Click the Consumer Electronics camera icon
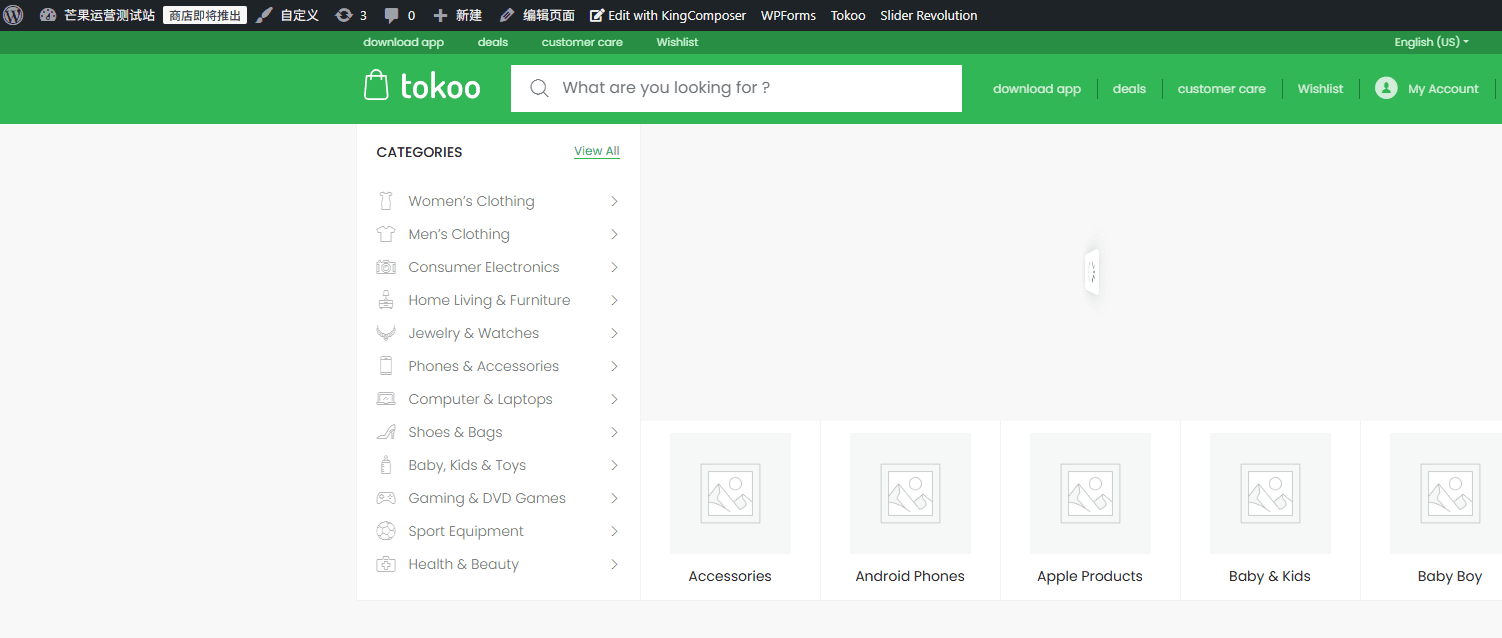Viewport: 1502px width, 638px height. pos(386,267)
